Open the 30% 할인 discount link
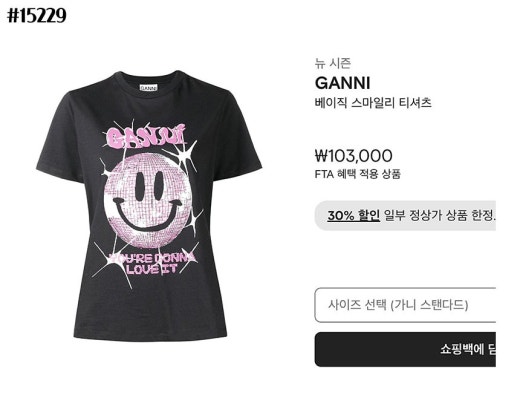 (353, 215)
